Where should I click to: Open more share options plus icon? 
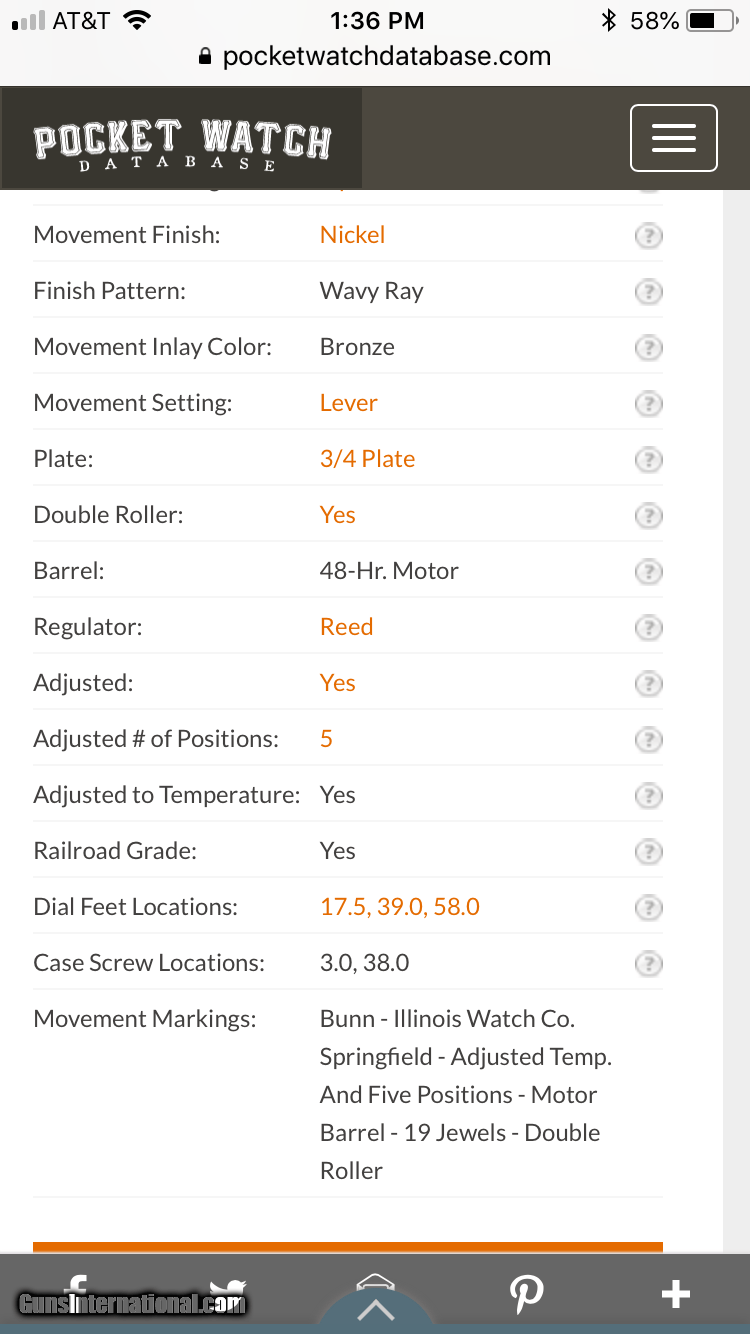[676, 1294]
